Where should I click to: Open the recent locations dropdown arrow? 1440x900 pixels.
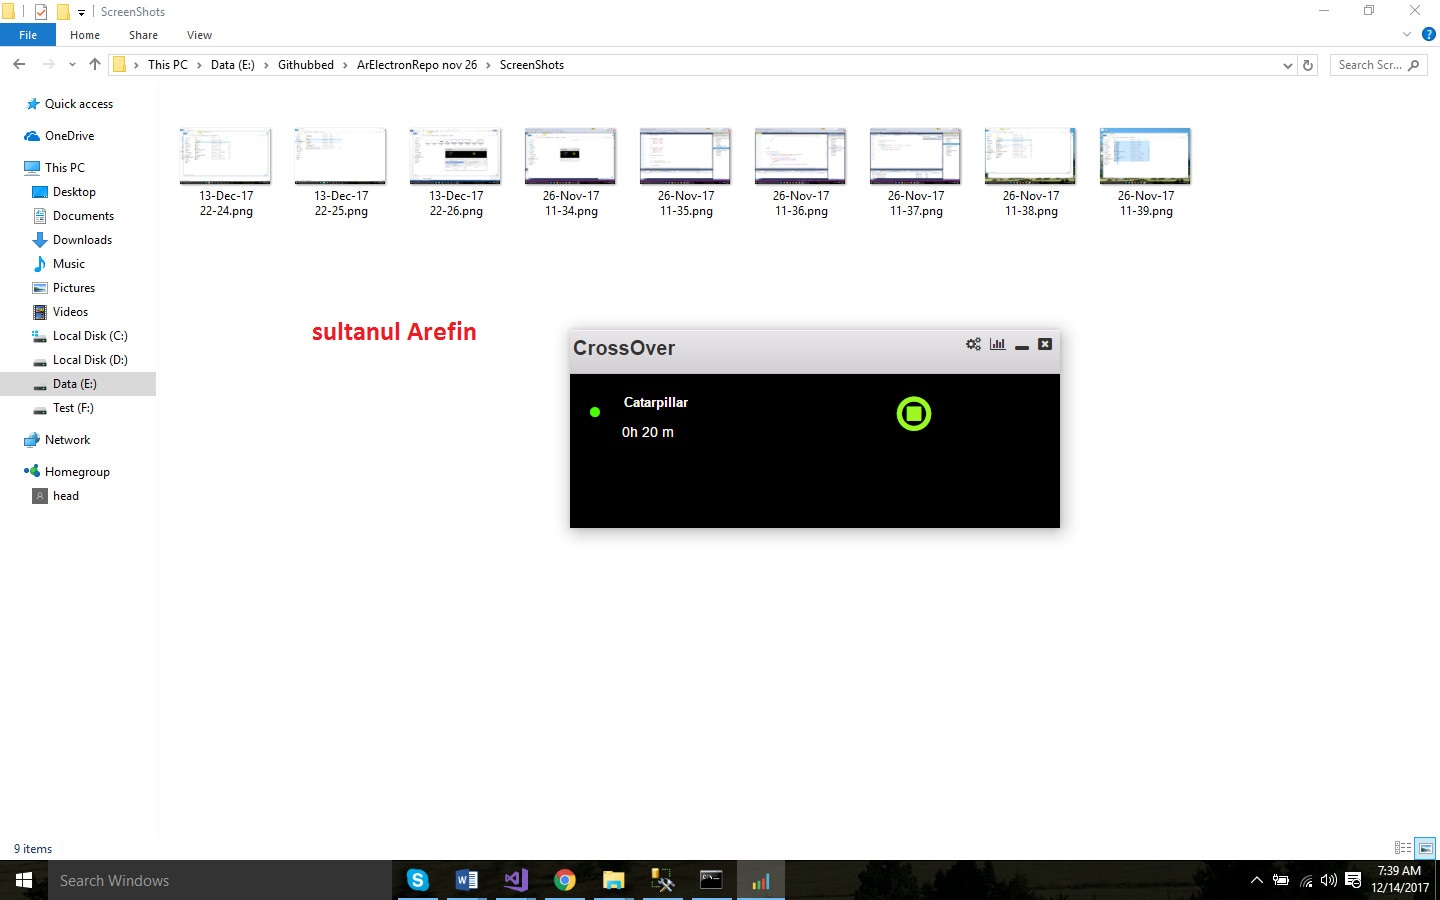72,65
